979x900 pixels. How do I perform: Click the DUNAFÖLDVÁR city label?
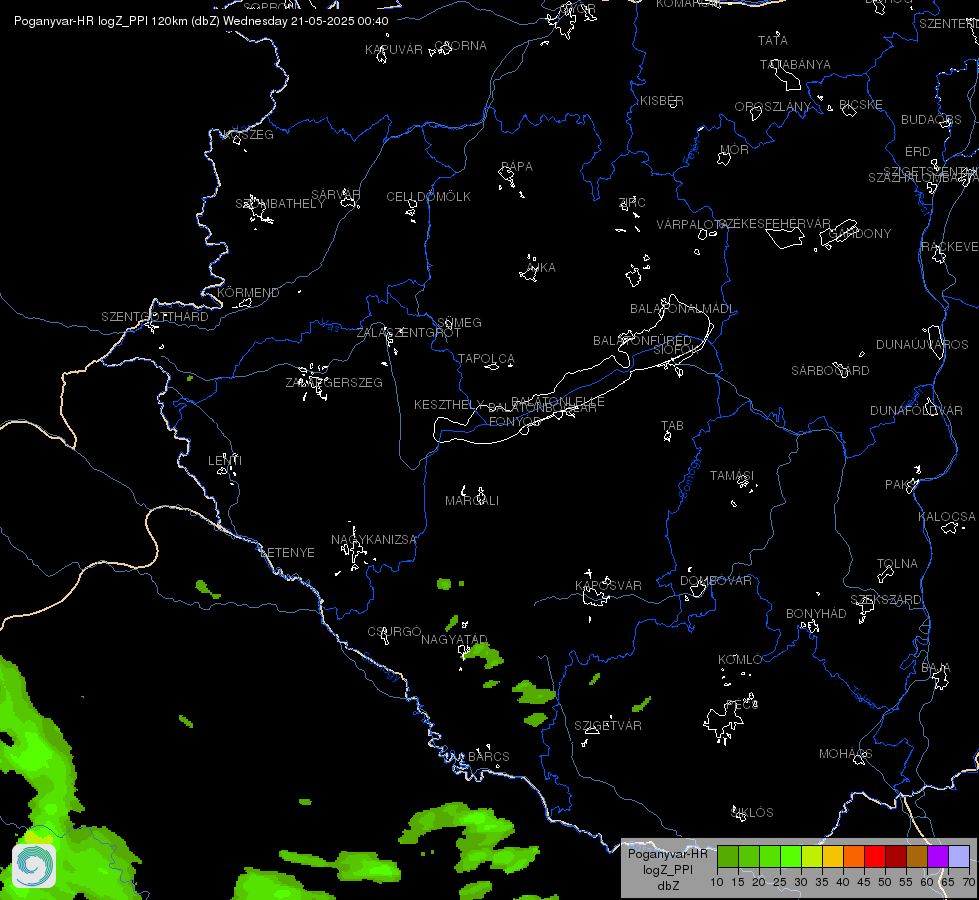tap(916, 411)
